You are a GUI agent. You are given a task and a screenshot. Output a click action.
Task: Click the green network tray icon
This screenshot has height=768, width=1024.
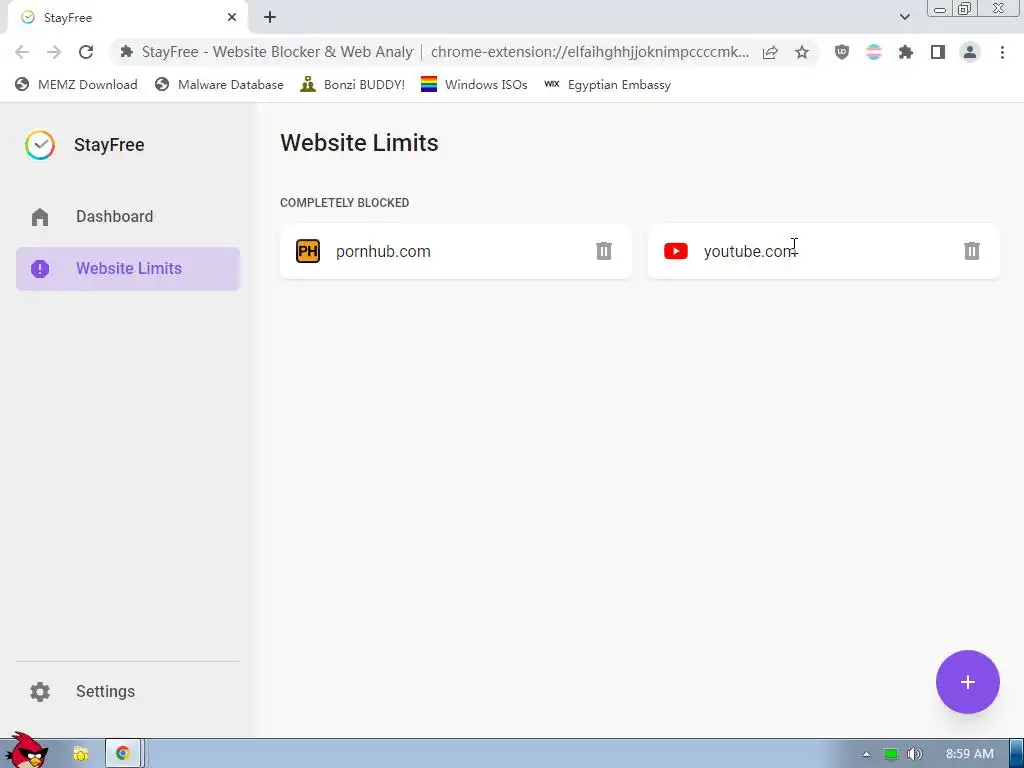[891, 754]
